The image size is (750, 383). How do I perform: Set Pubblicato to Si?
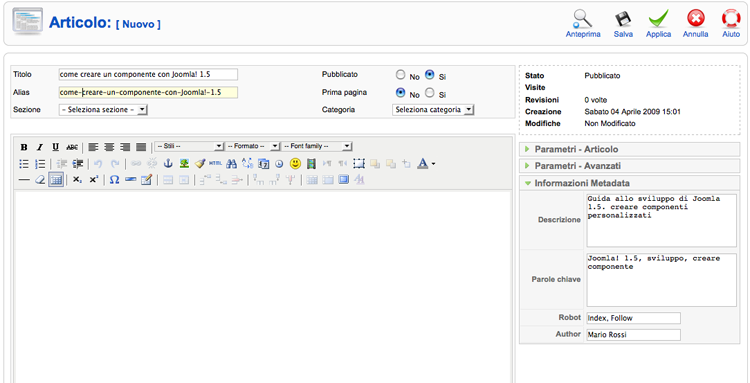point(430,75)
